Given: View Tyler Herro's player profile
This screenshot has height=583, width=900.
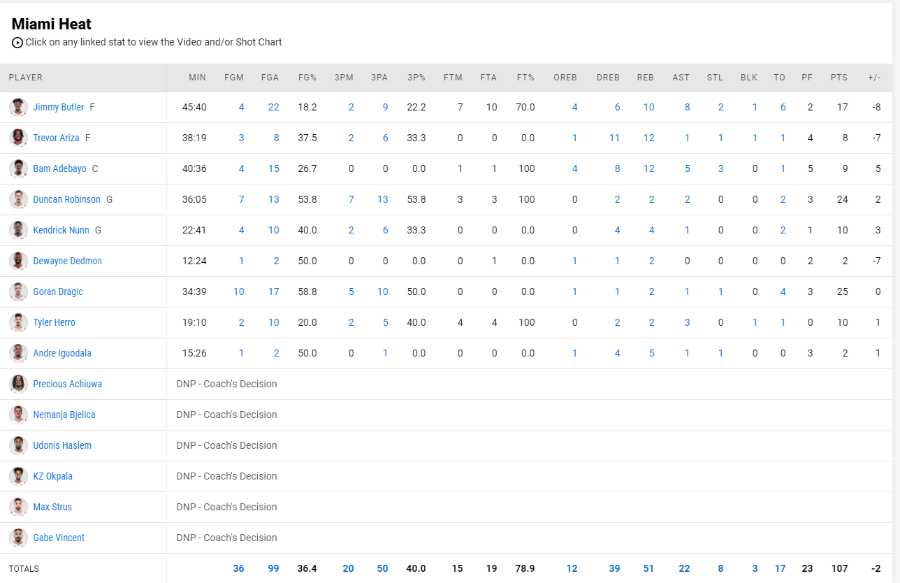Looking at the screenshot, I should (x=55, y=322).
